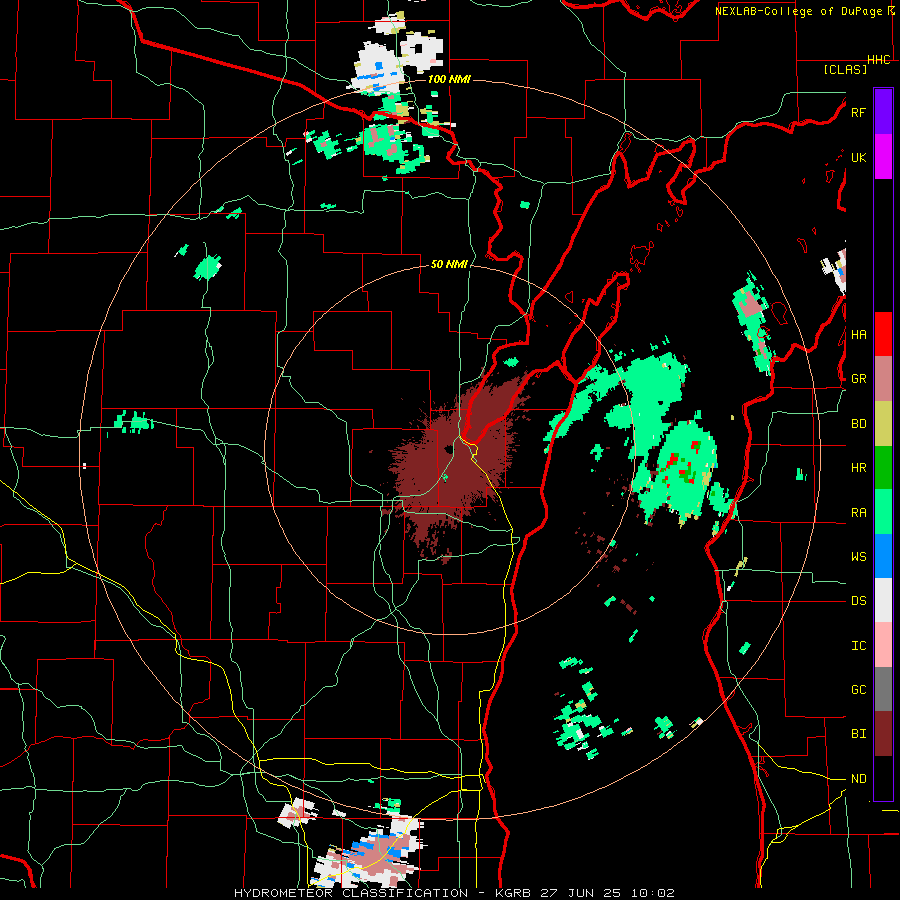
Task: Click the purple RF color swatch in legend
Action: point(883,112)
